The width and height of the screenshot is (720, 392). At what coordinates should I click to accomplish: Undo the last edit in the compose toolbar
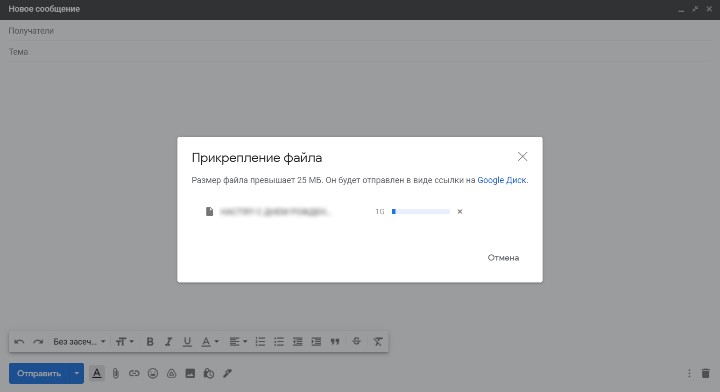[19, 342]
